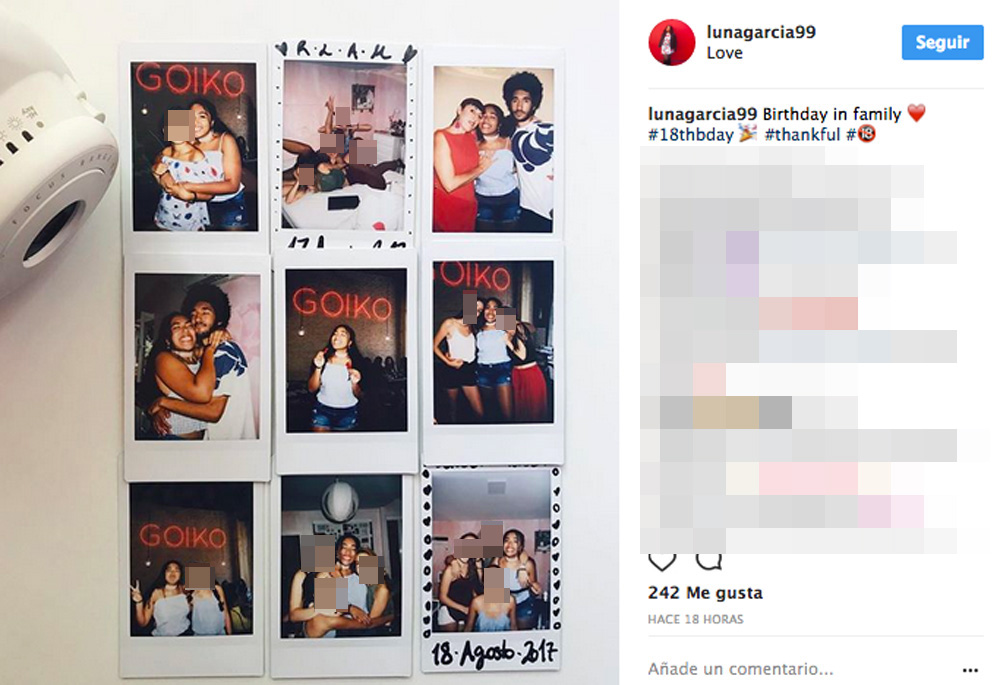Screen dimensions: 1000x685
Task: Open comments with speech bubble icon
Action: 709,561
